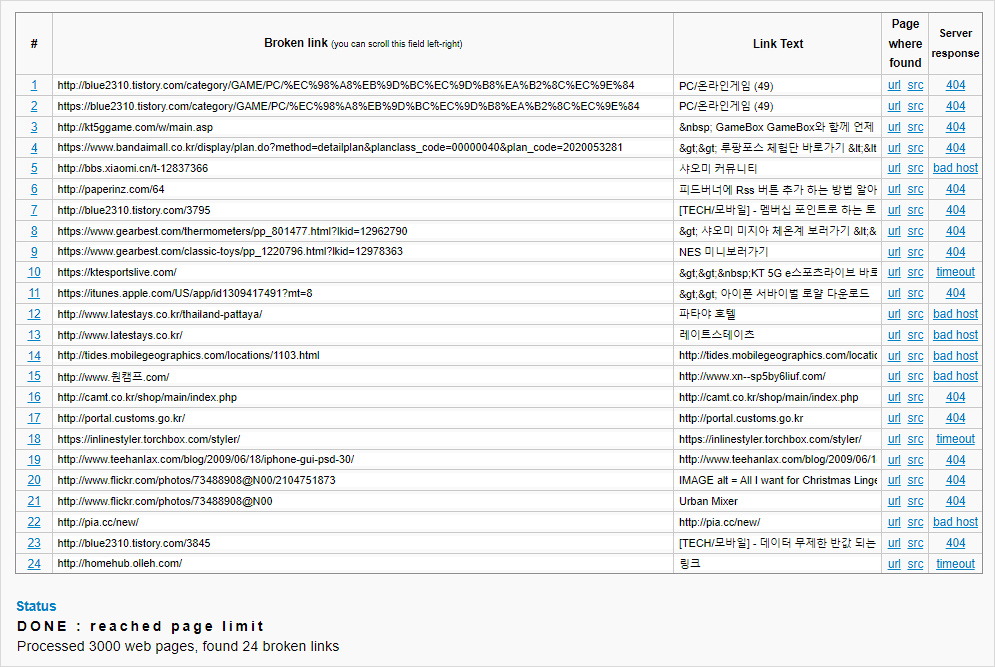Screen dimensions: 995x667
Task: Click url link in row 1
Action: (894, 85)
